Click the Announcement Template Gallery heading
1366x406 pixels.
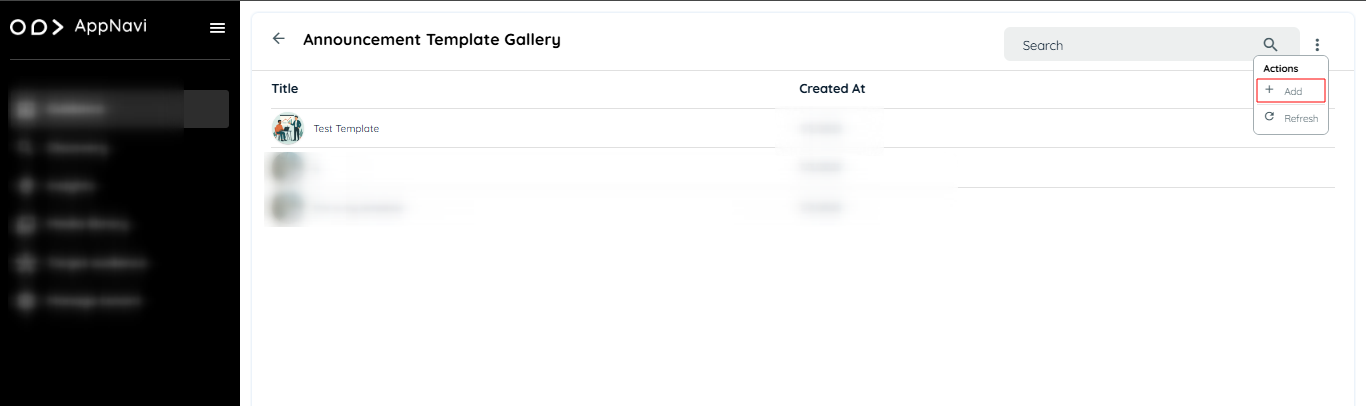click(432, 40)
